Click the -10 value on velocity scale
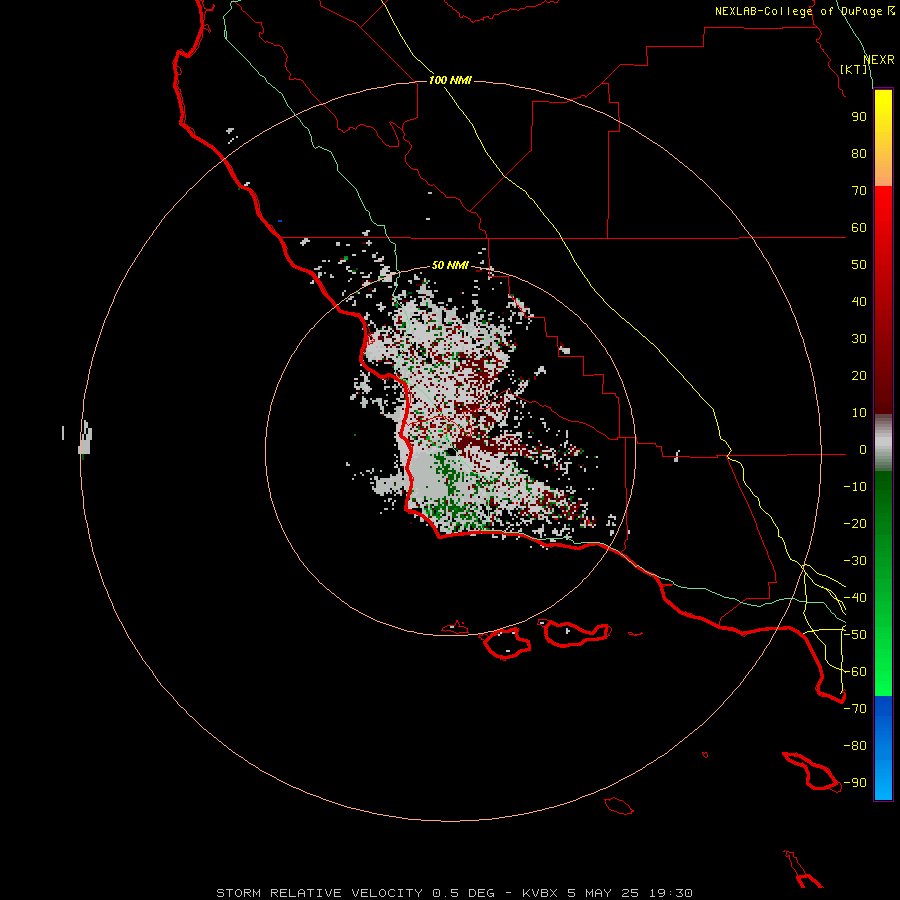900x900 pixels. click(855, 487)
